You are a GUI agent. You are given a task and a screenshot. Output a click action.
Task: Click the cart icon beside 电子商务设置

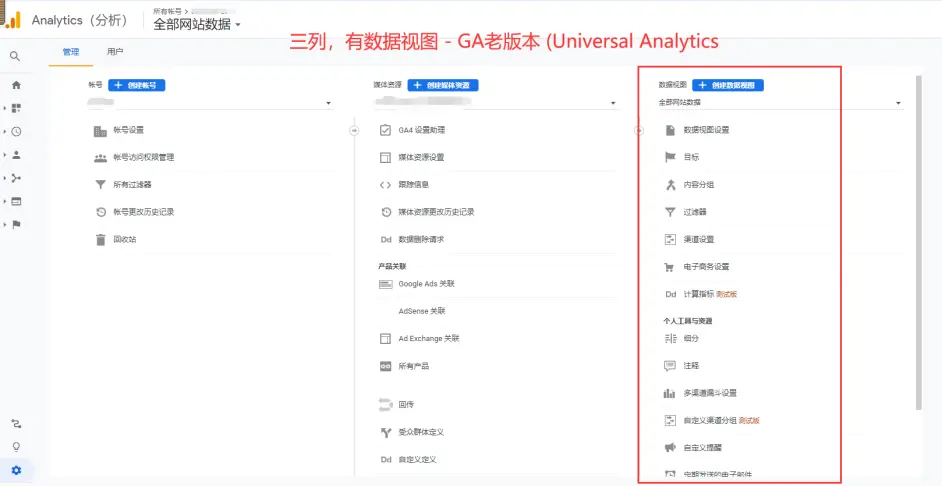pos(670,267)
